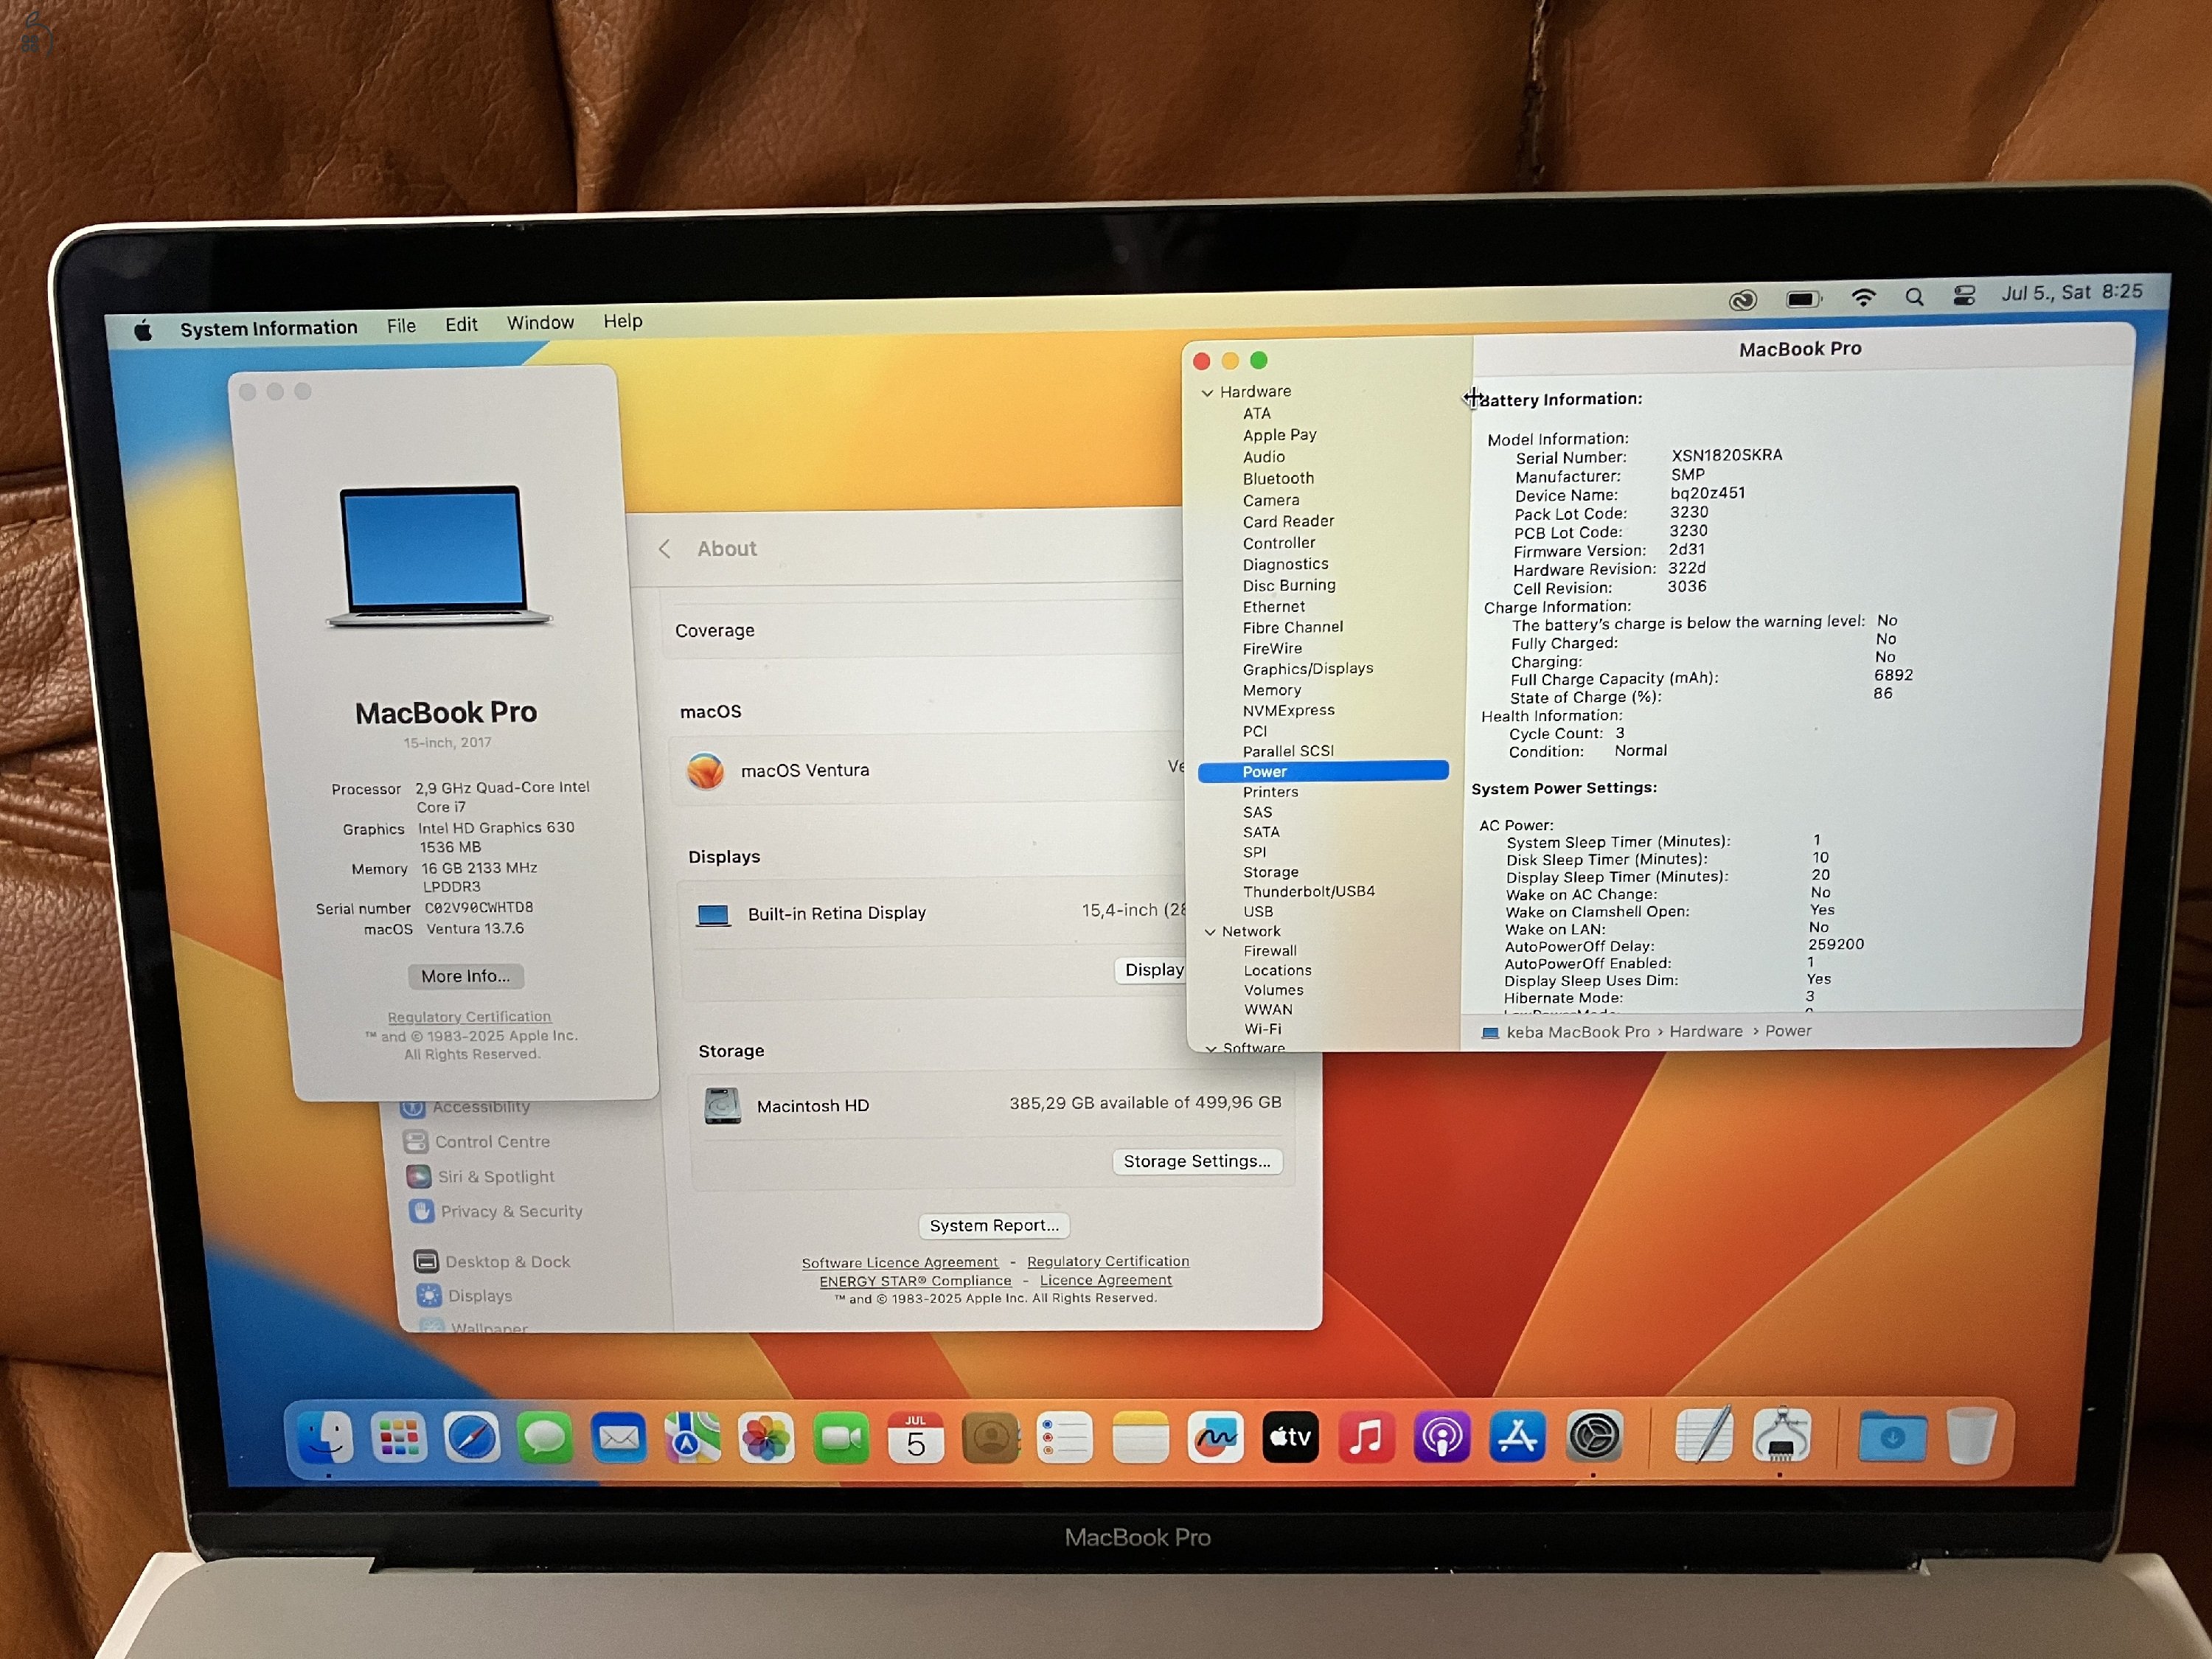
Task: Click Hardware in the path bar
Action: [x=1706, y=1032]
